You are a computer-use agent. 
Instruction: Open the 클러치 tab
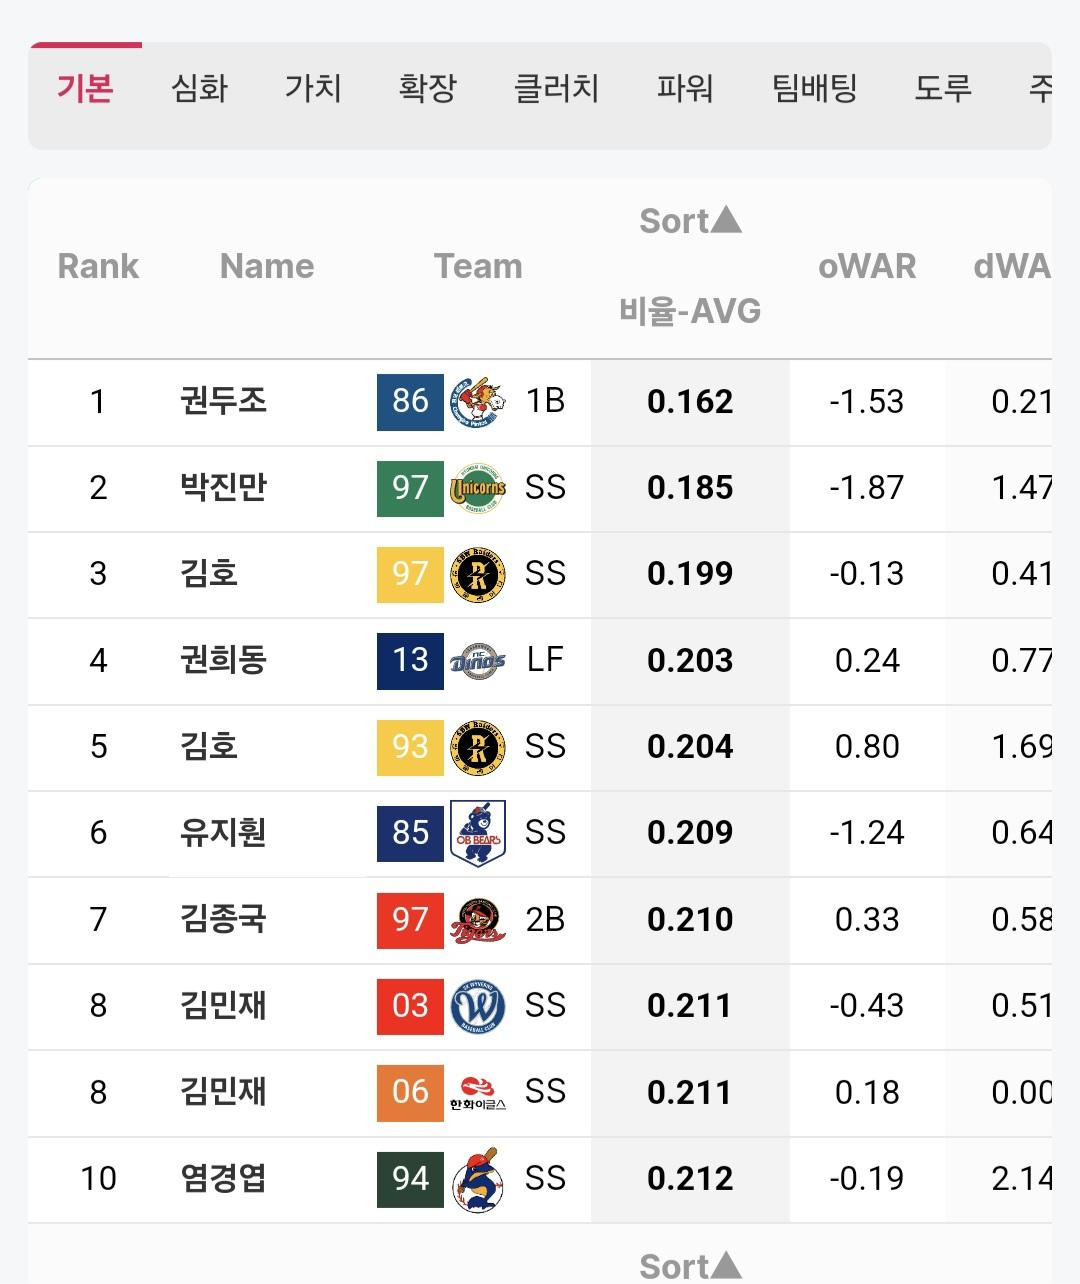coord(556,89)
